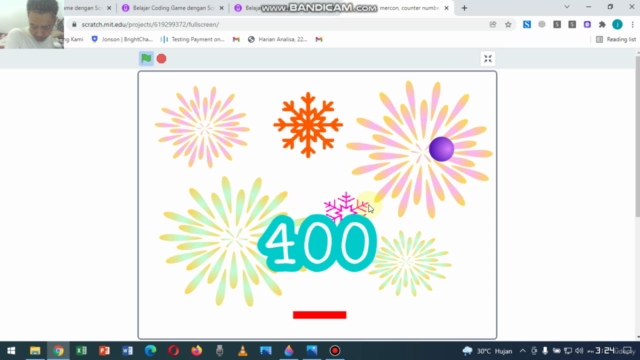The image size is (640, 360).
Task: Open the Reading list panel
Action: (x=616, y=39)
